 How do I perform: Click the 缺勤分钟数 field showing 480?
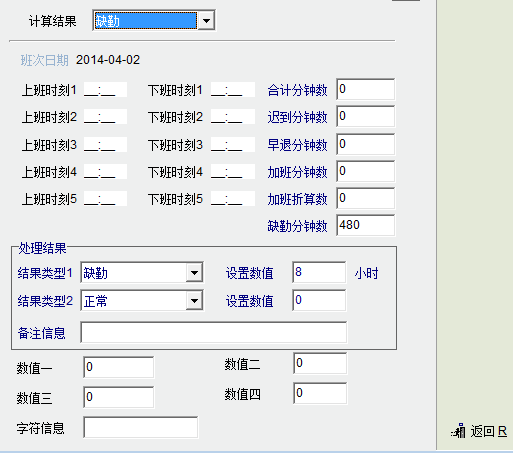tap(366, 225)
